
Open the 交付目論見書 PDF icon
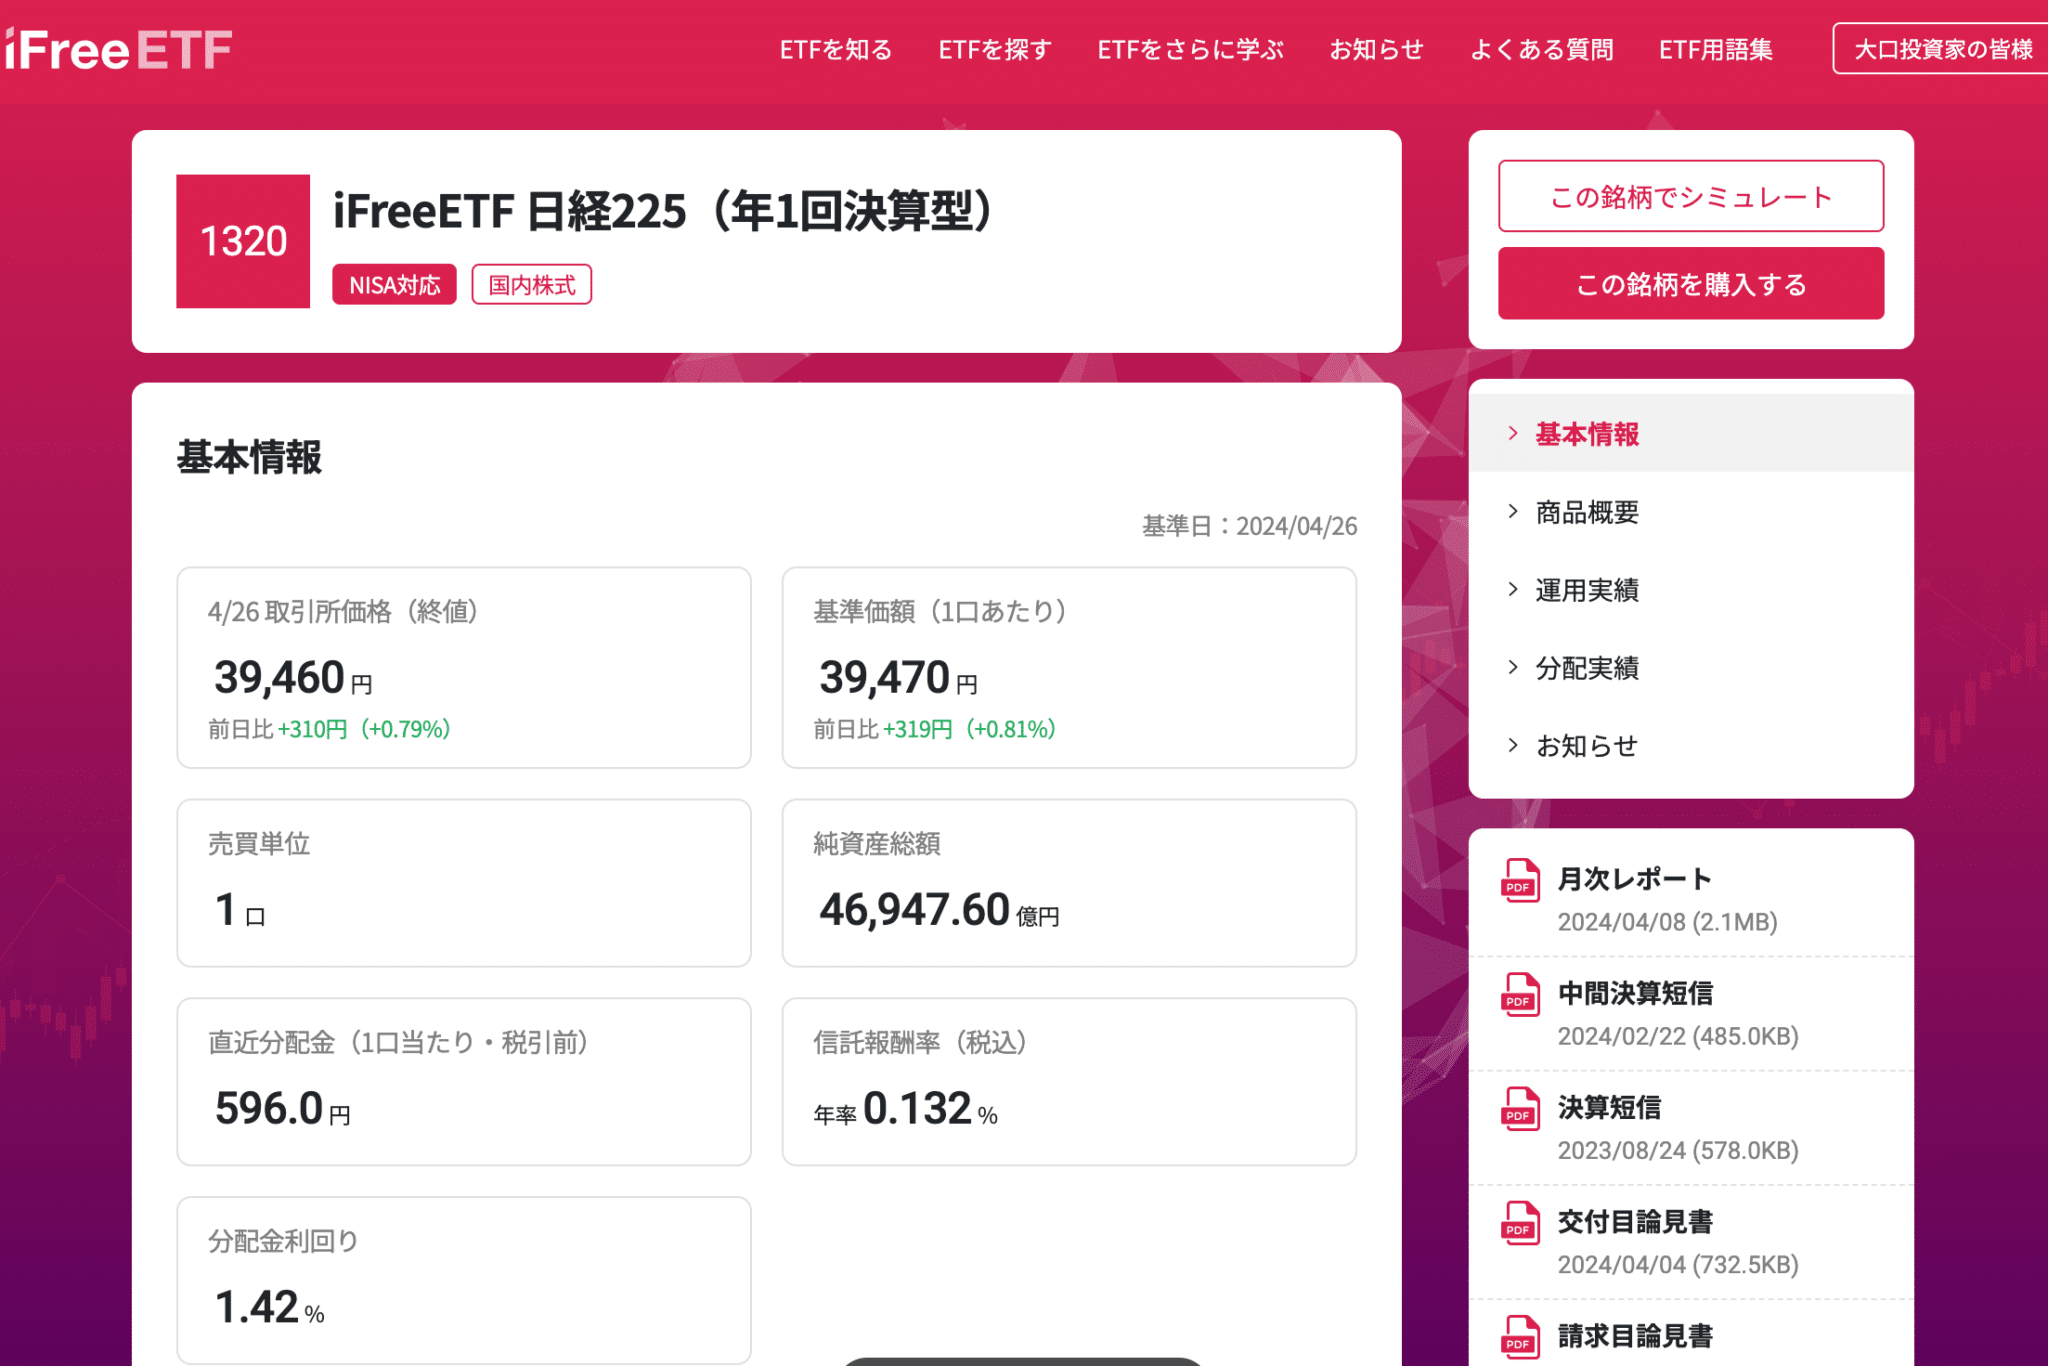1520,1222
